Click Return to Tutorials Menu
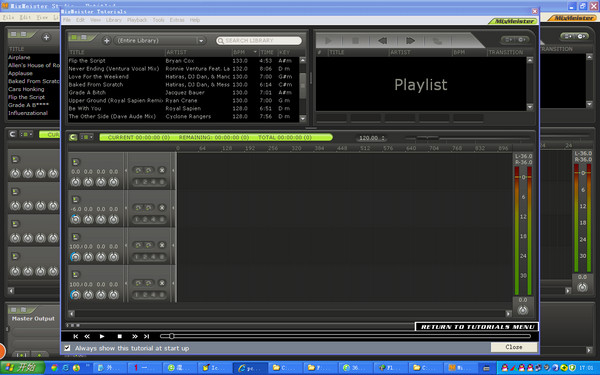 click(x=477, y=326)
